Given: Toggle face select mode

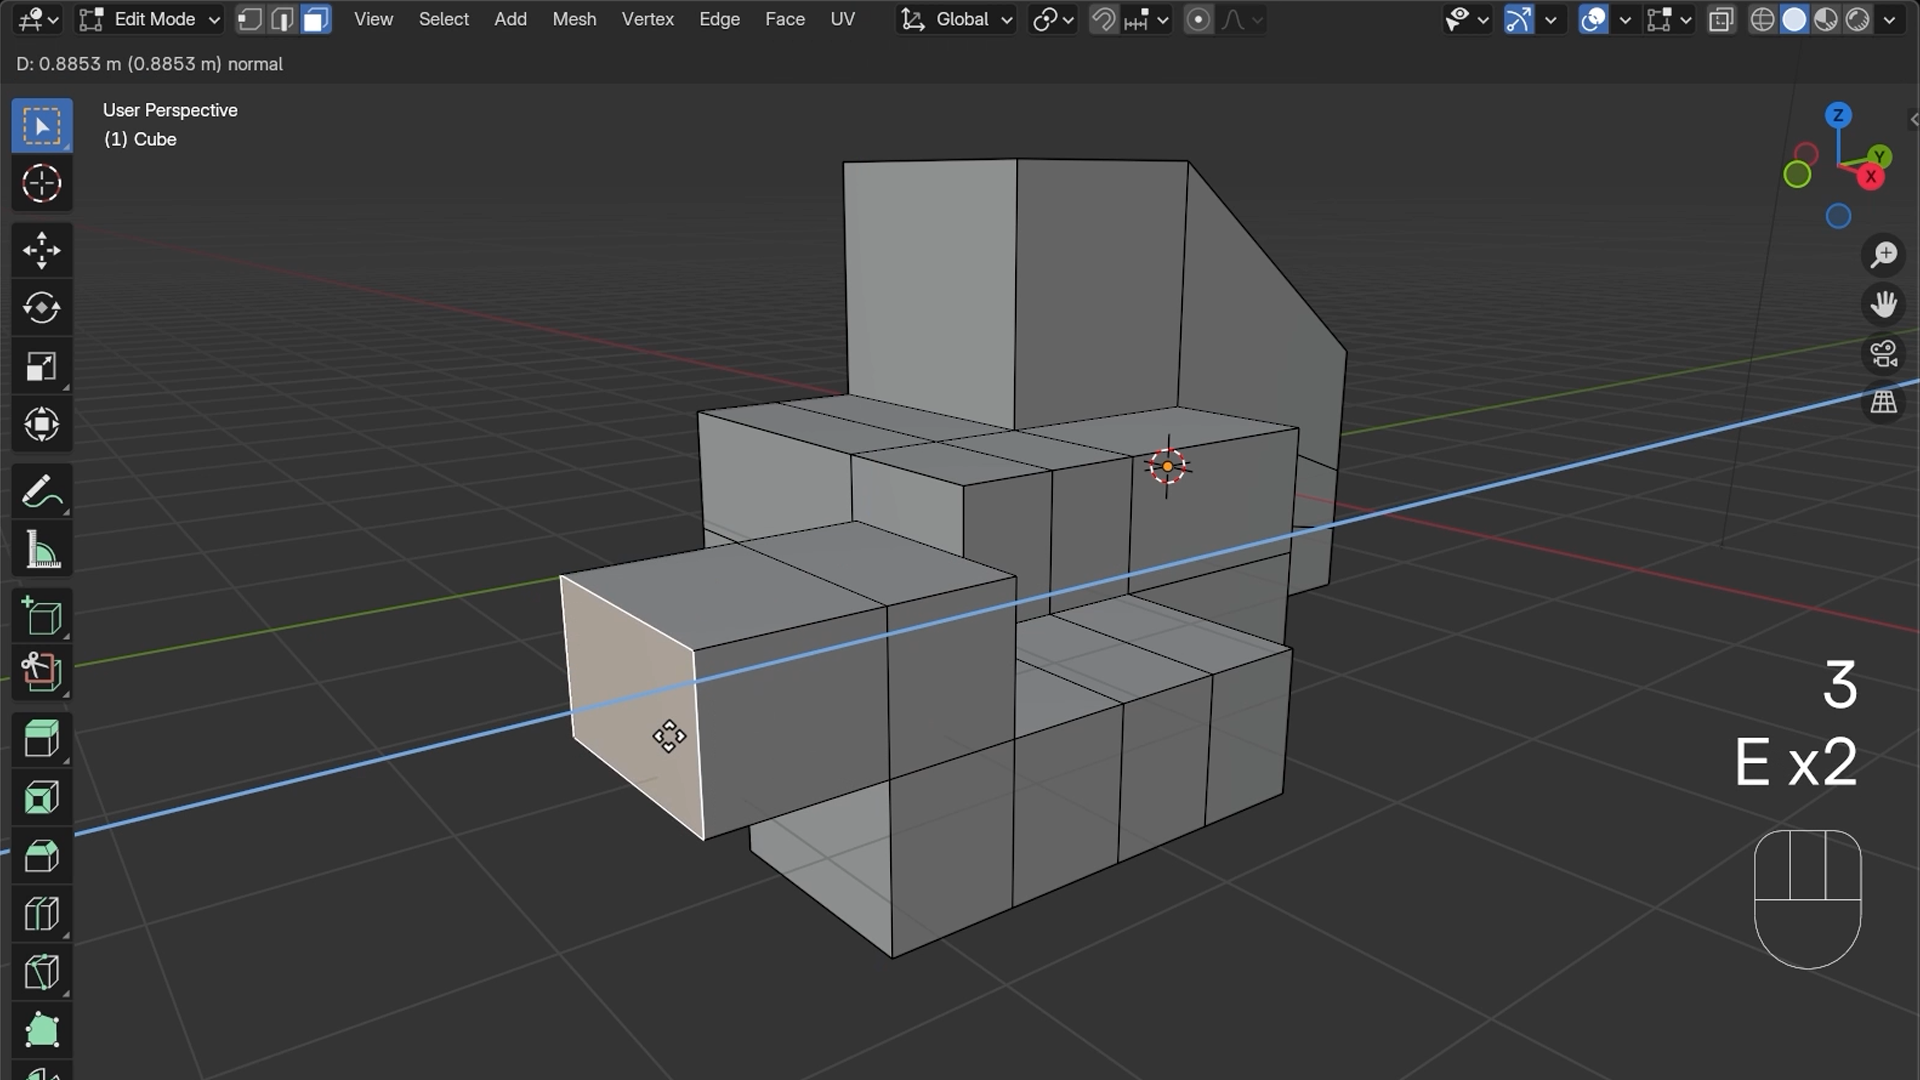Looking at the screenshot, I should 316,19.
